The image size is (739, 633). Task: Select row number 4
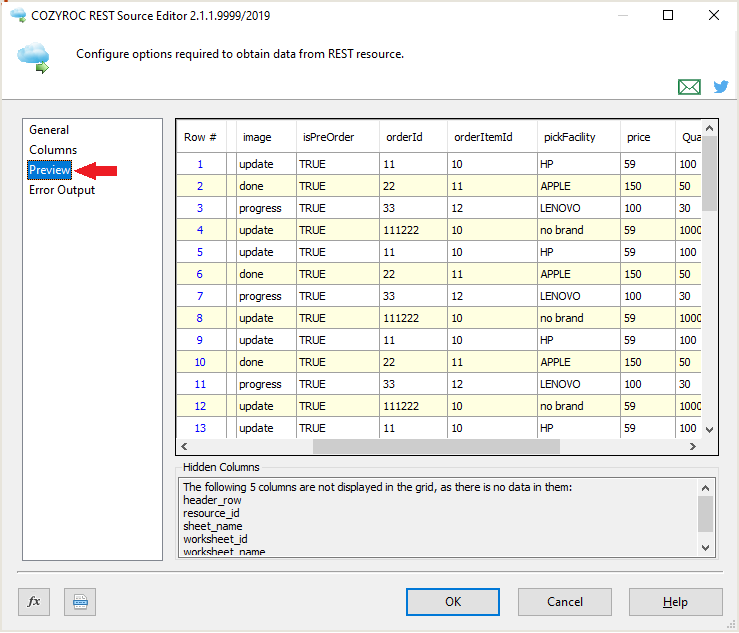(200, 230)
